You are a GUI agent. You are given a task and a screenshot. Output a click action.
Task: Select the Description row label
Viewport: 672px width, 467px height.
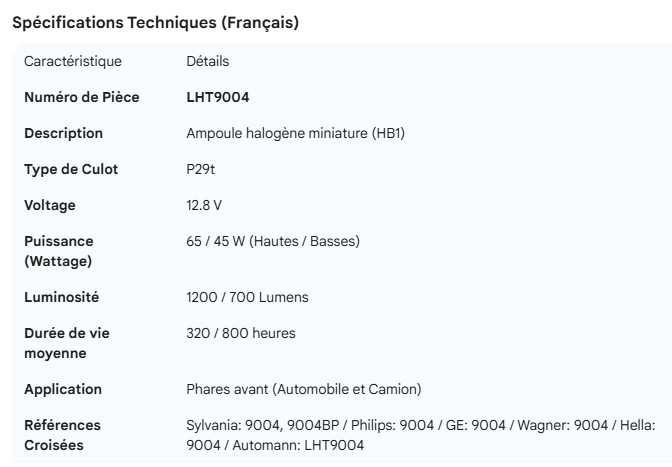[63, 133]
